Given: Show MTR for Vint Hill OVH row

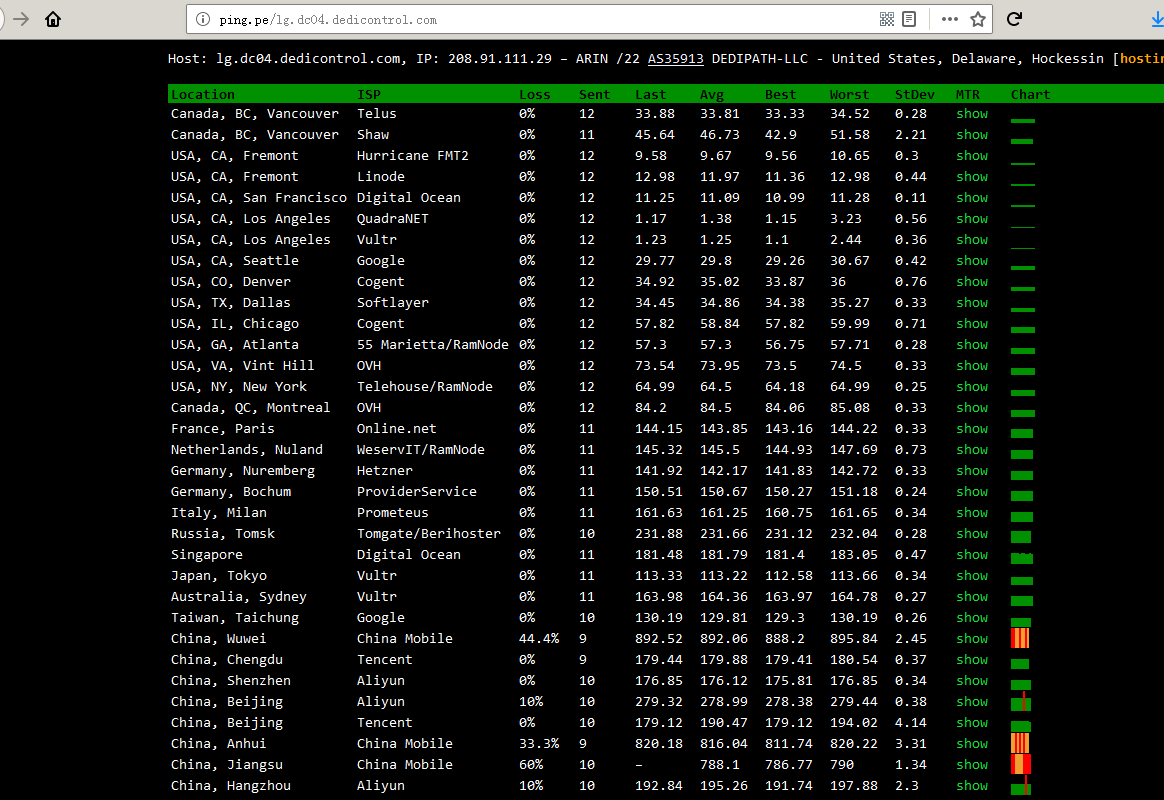Looking at the screenshot, I should pos(972,366).
